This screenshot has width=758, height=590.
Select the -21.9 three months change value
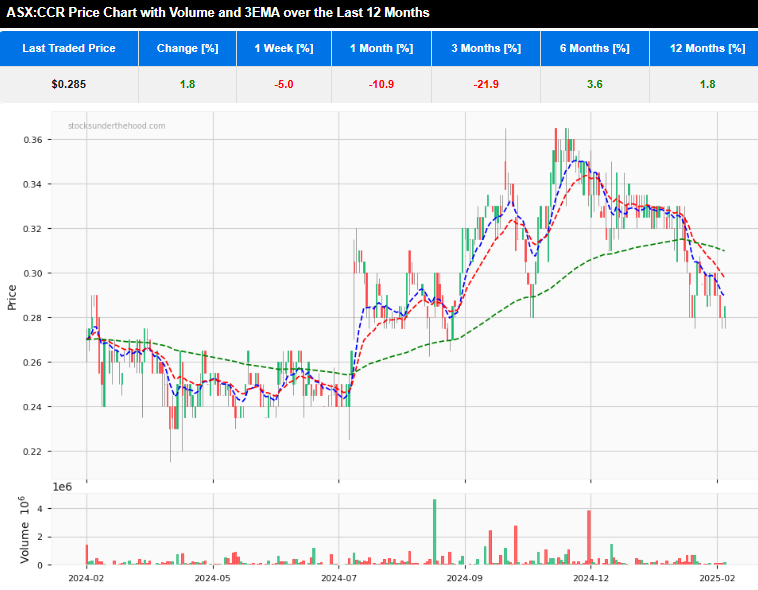[486, 84]
